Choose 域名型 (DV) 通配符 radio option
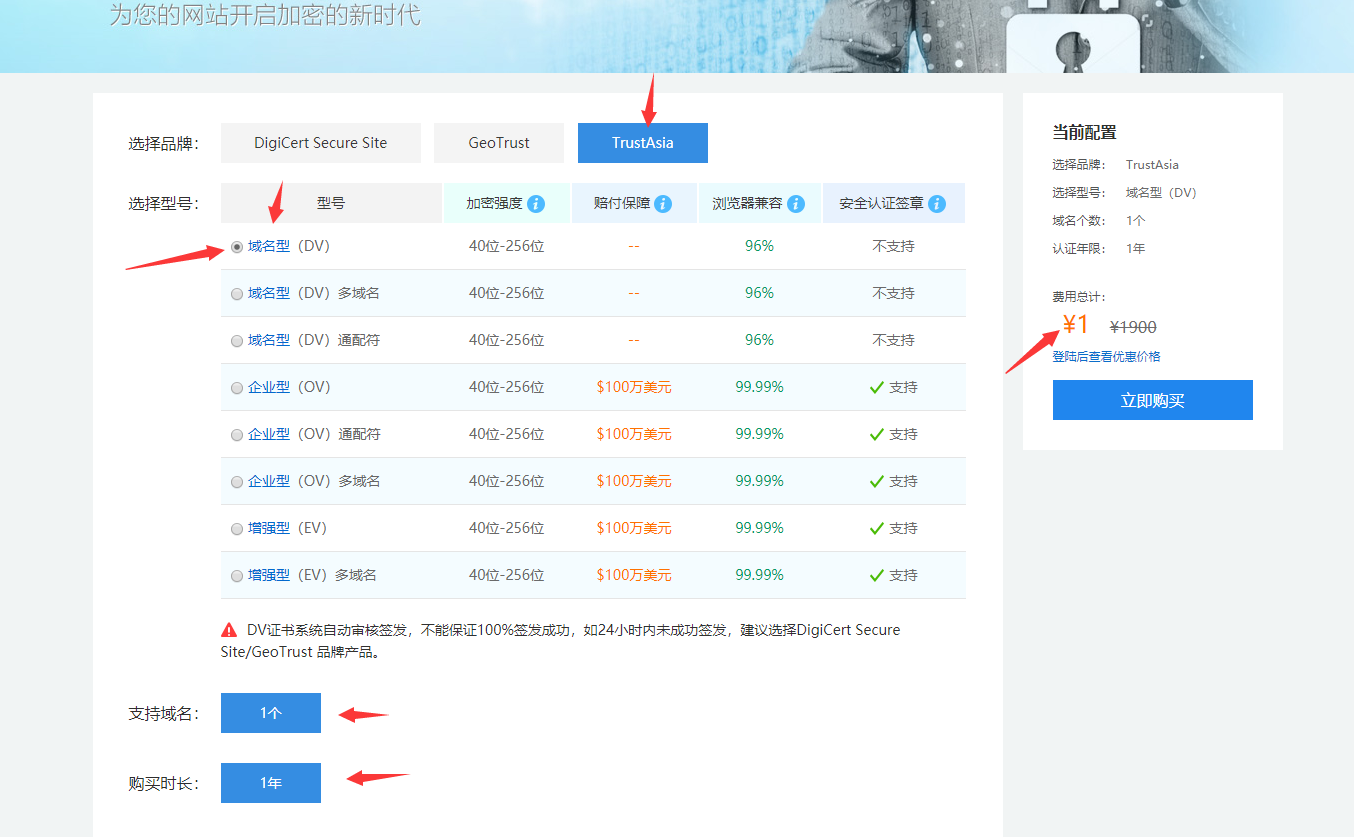 pyautogui.click(x=237, y=341)
